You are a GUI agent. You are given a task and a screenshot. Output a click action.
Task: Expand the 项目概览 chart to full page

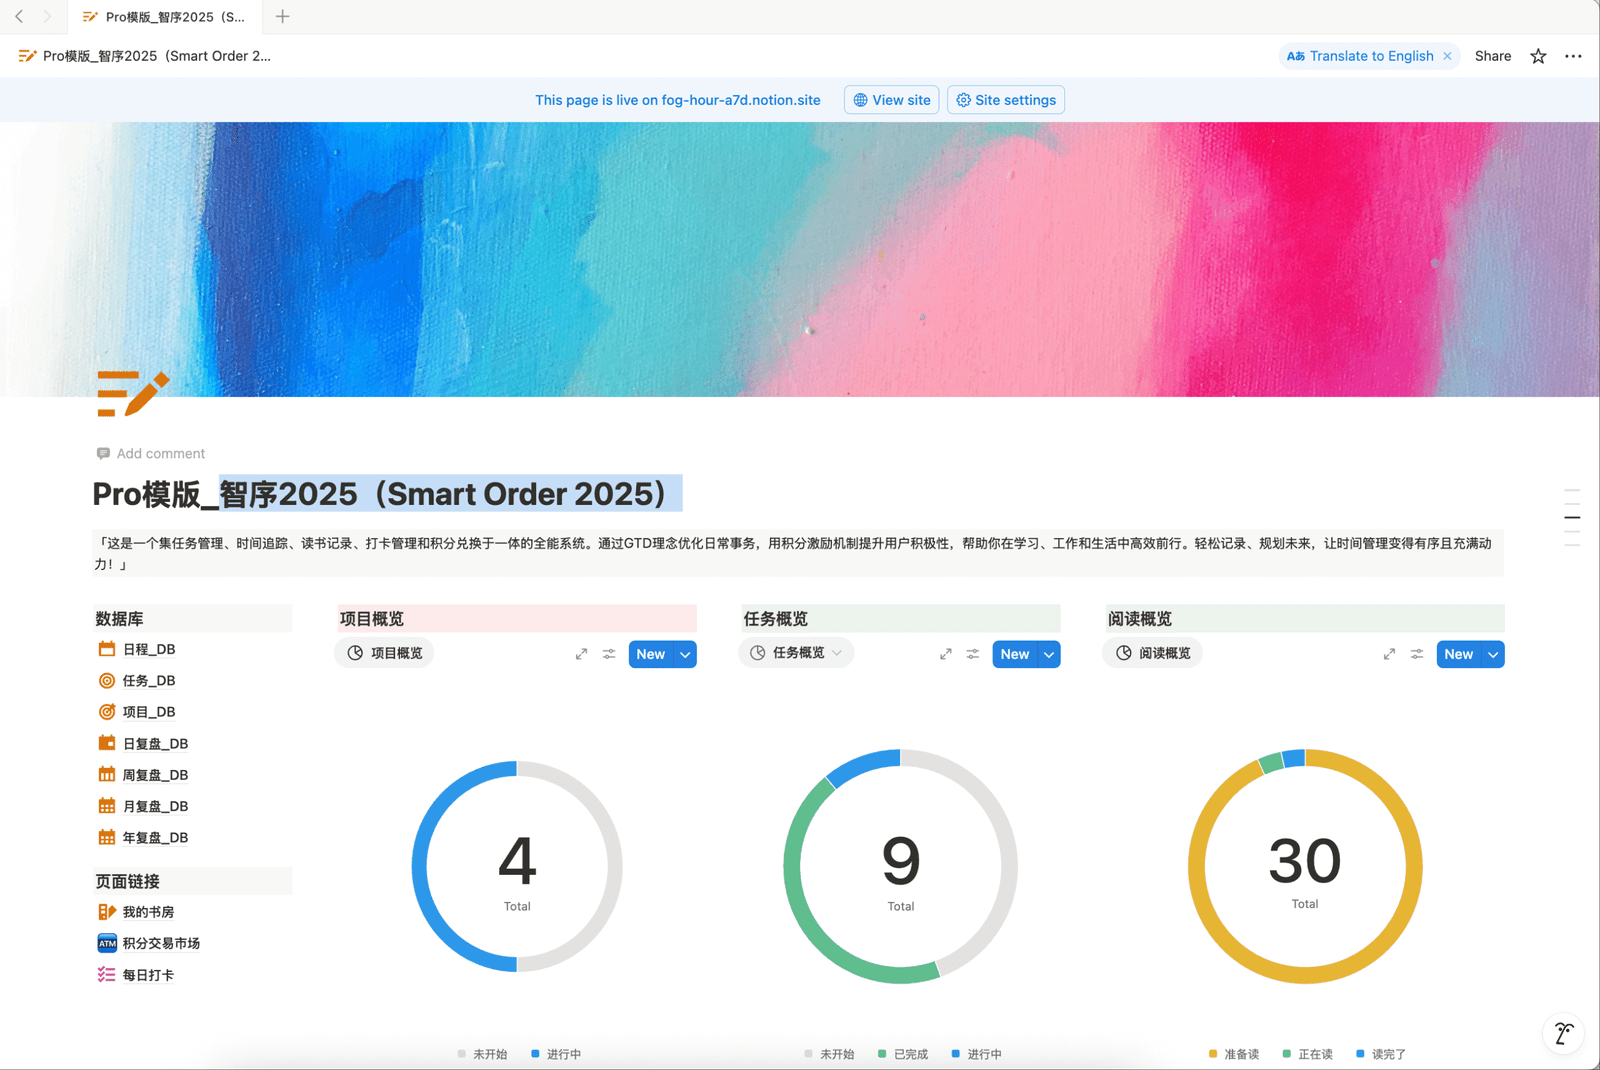point(581,654)
